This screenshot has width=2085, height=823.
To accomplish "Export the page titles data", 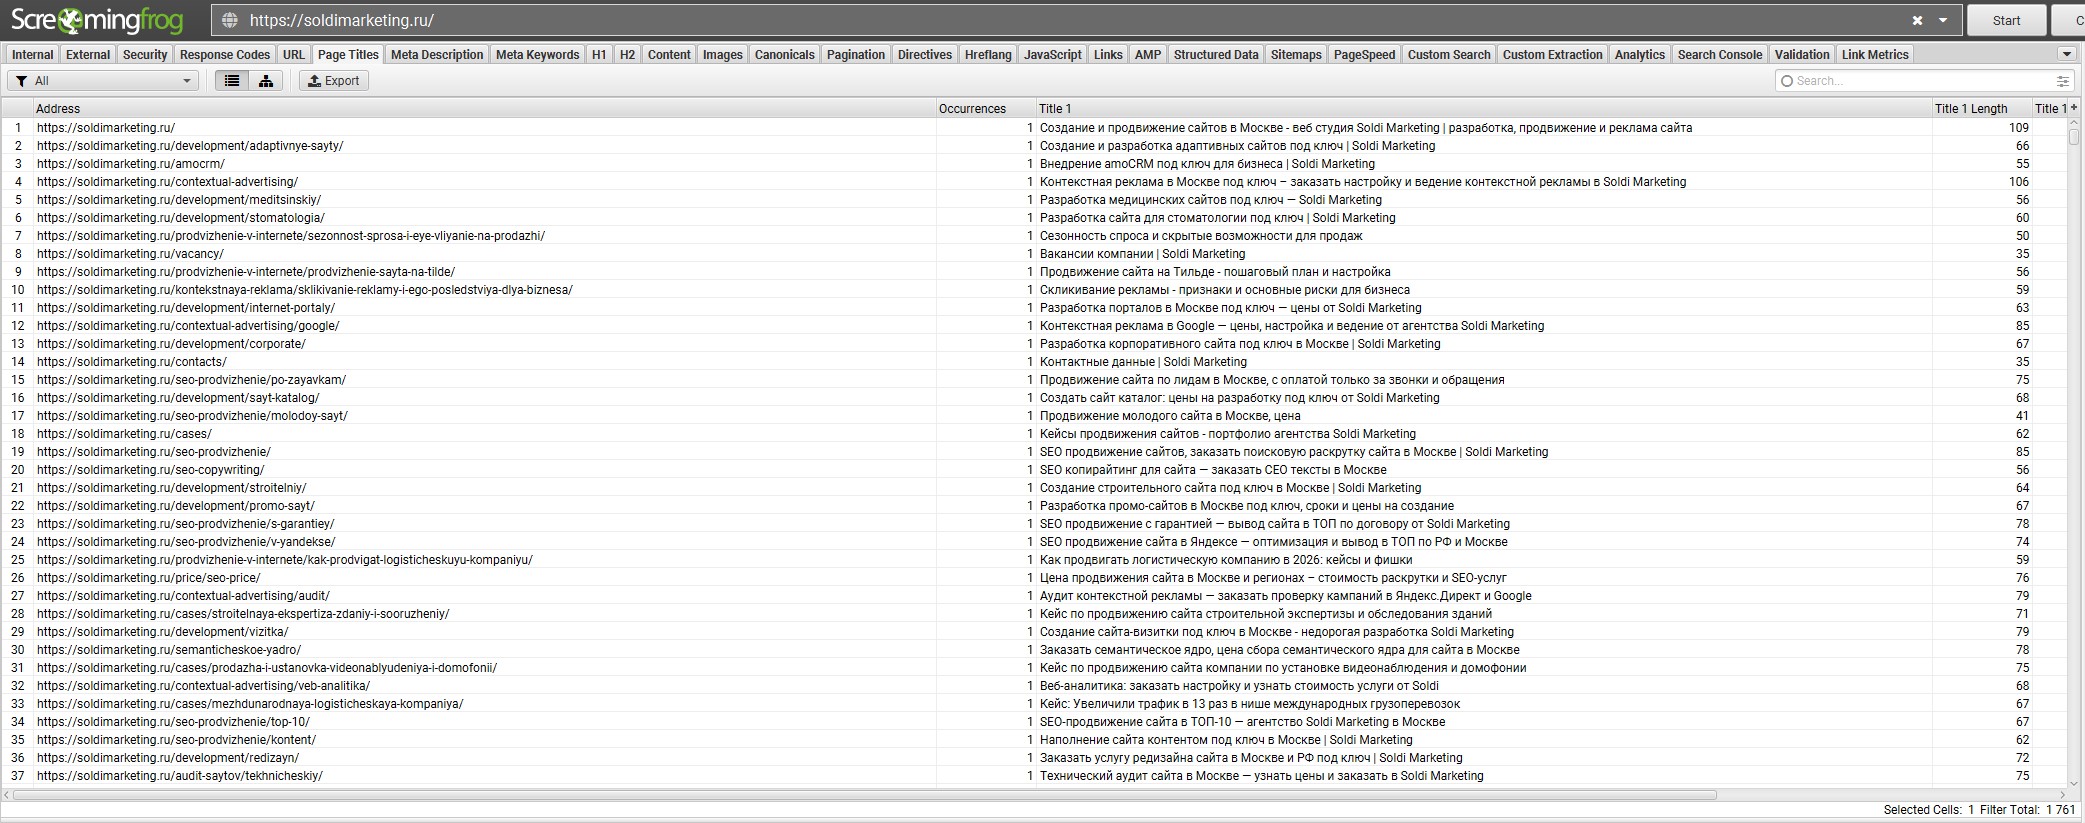I will point(334,81).
